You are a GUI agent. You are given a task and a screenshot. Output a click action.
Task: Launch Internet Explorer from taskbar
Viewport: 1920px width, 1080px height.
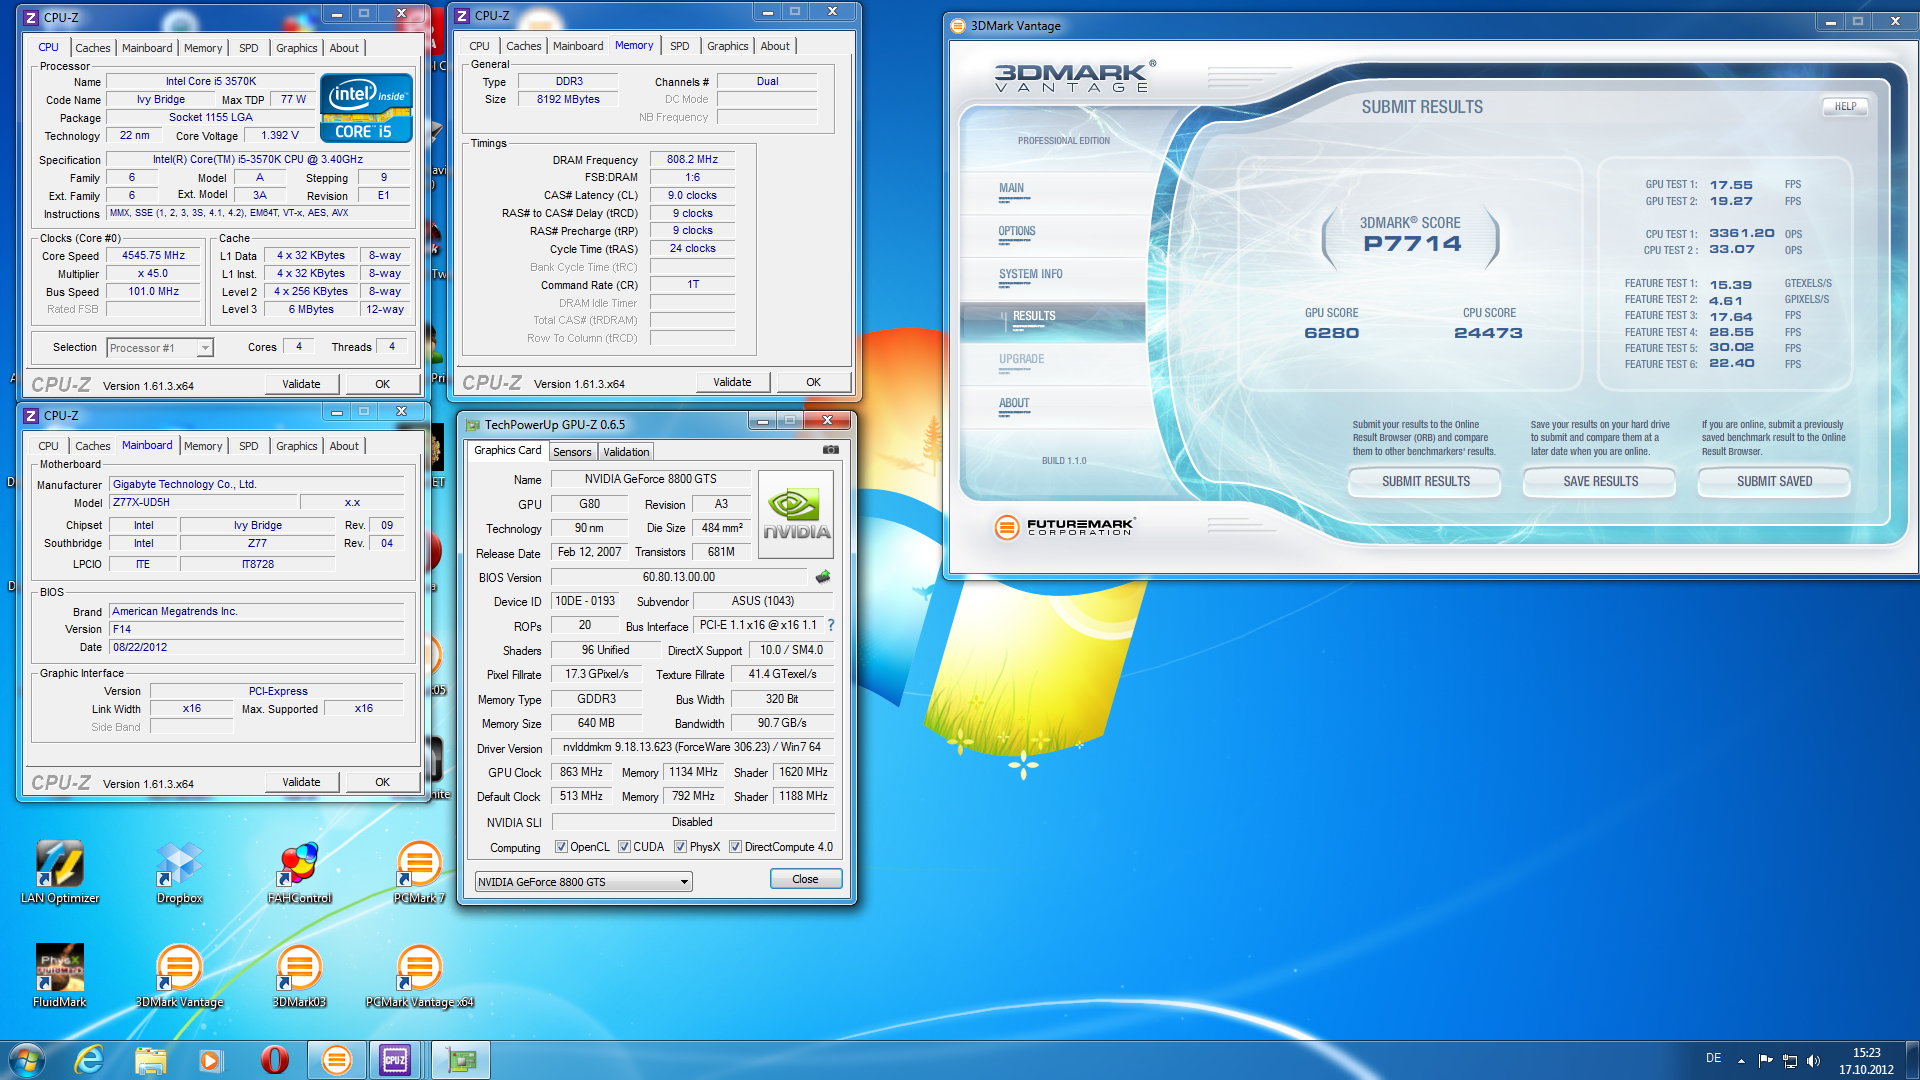click(x=89, y=1060)
